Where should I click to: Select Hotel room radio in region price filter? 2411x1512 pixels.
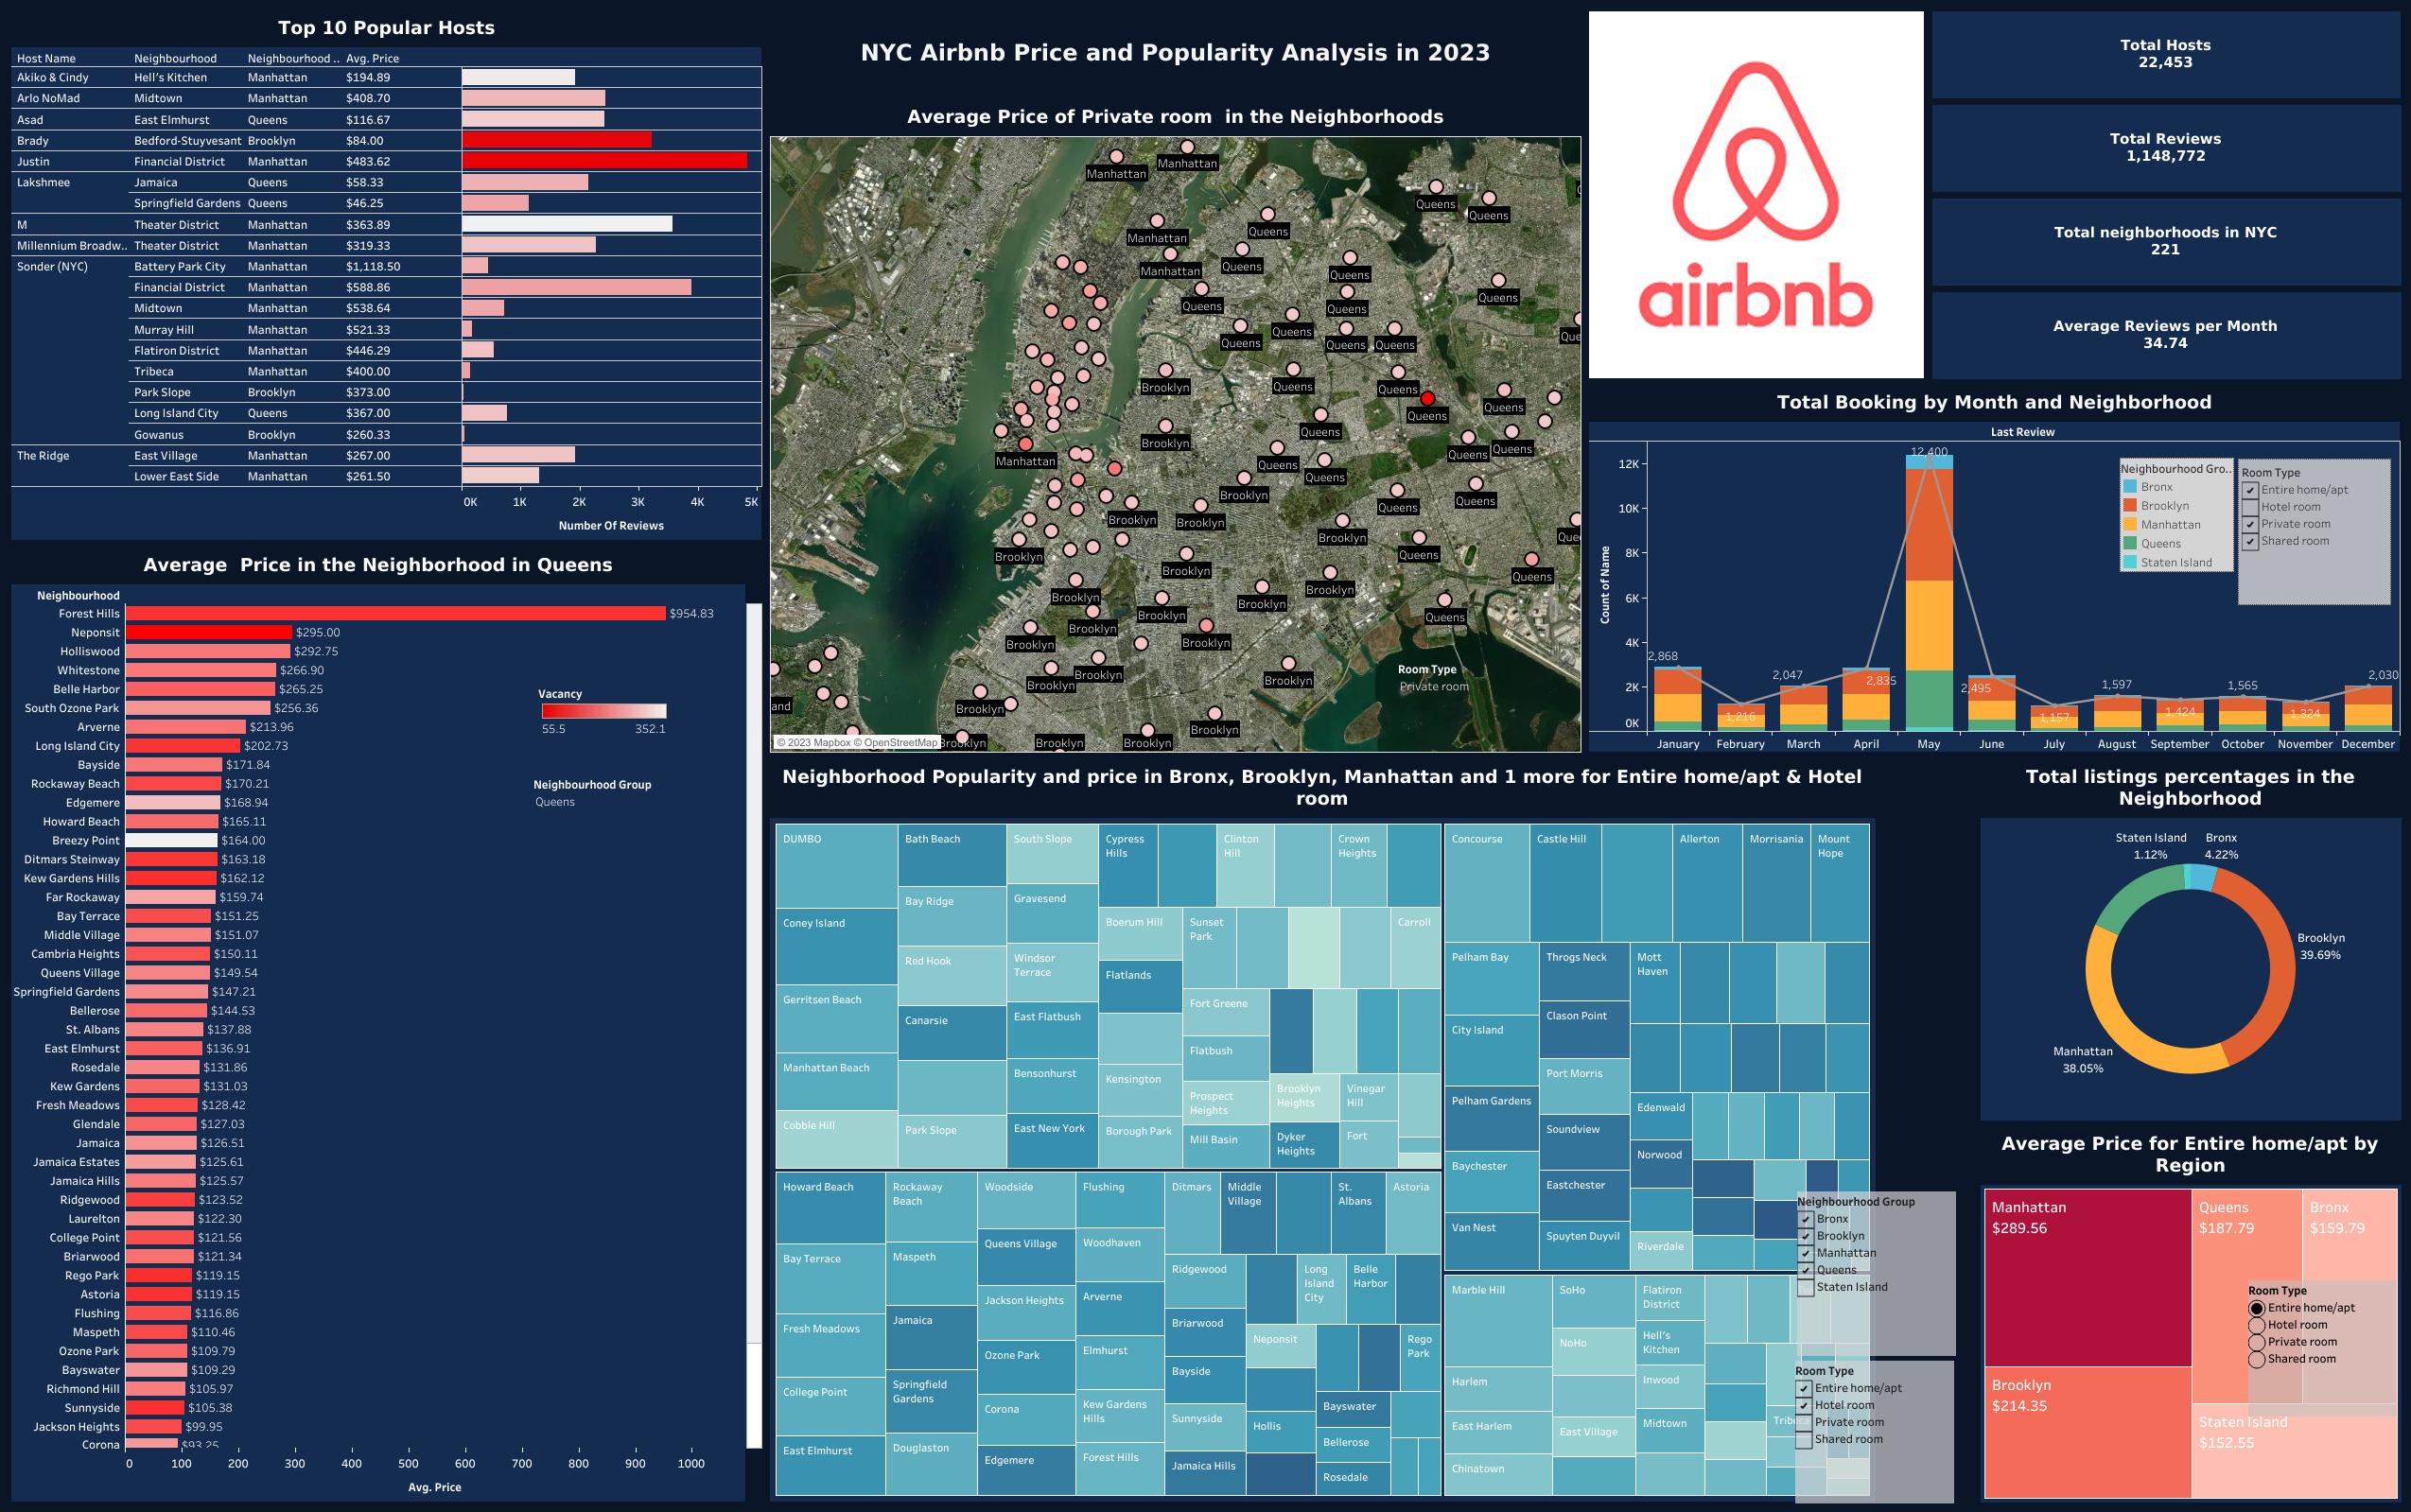point(2257,1325)
